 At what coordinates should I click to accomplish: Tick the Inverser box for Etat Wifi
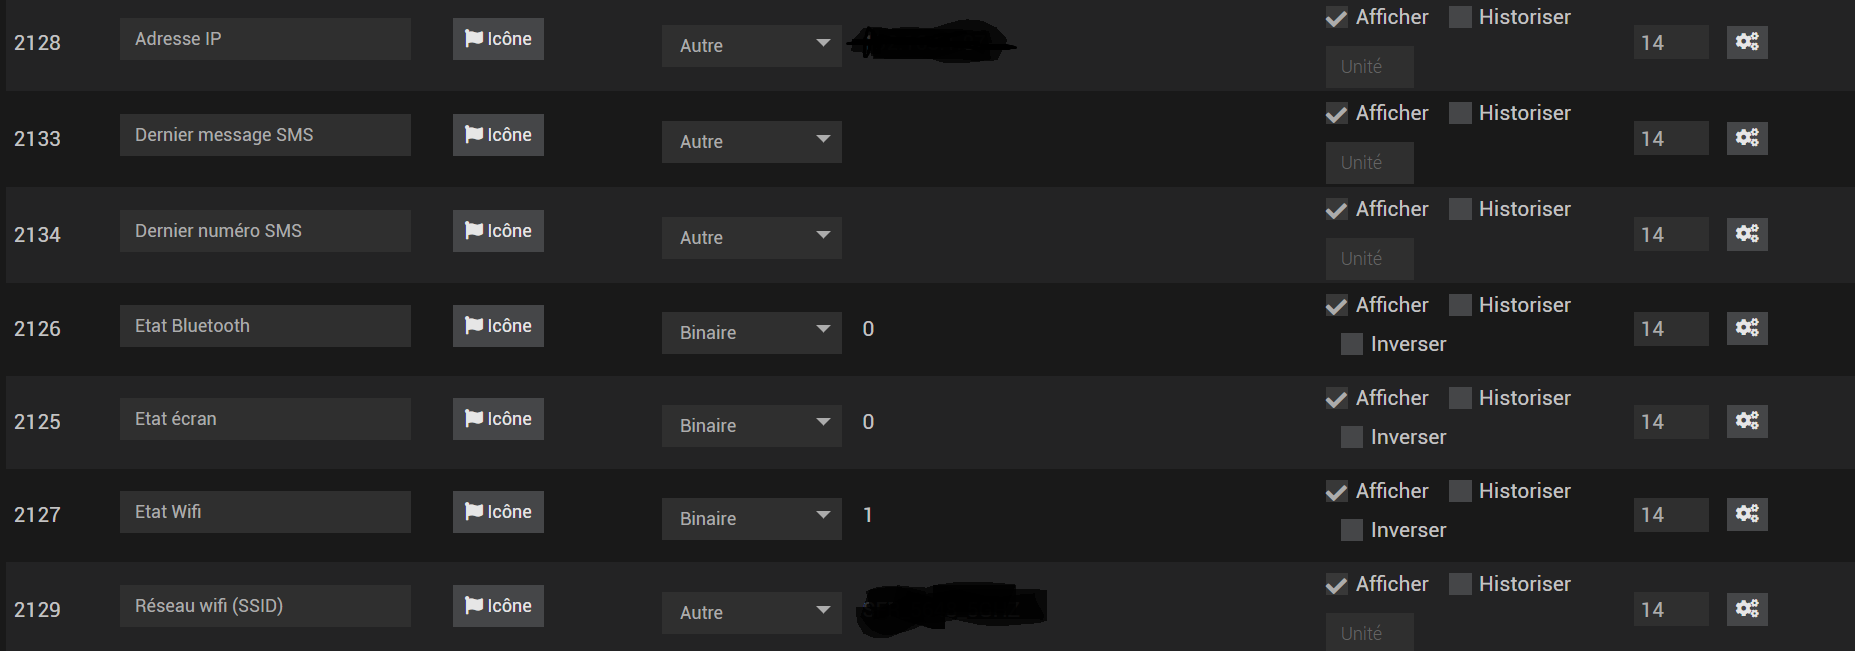pyautogui.click(x=1351, y=531)
